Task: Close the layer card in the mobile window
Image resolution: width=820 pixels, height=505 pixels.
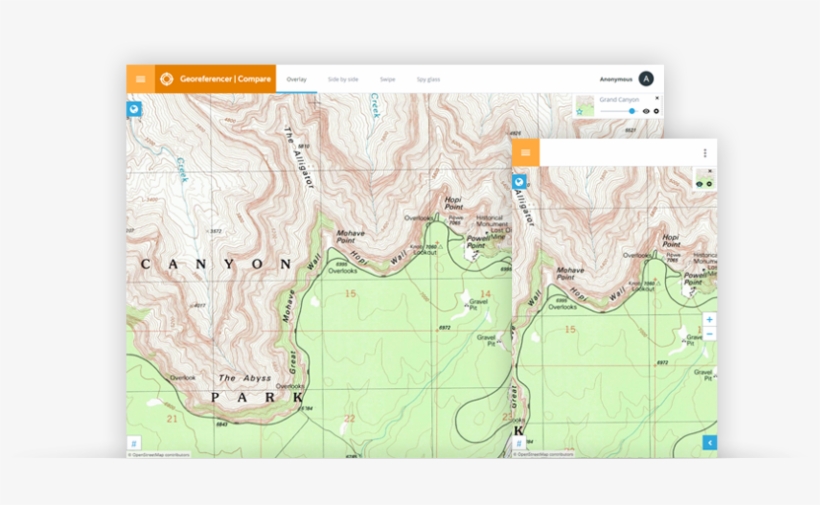Action: (x=710, y=171)
